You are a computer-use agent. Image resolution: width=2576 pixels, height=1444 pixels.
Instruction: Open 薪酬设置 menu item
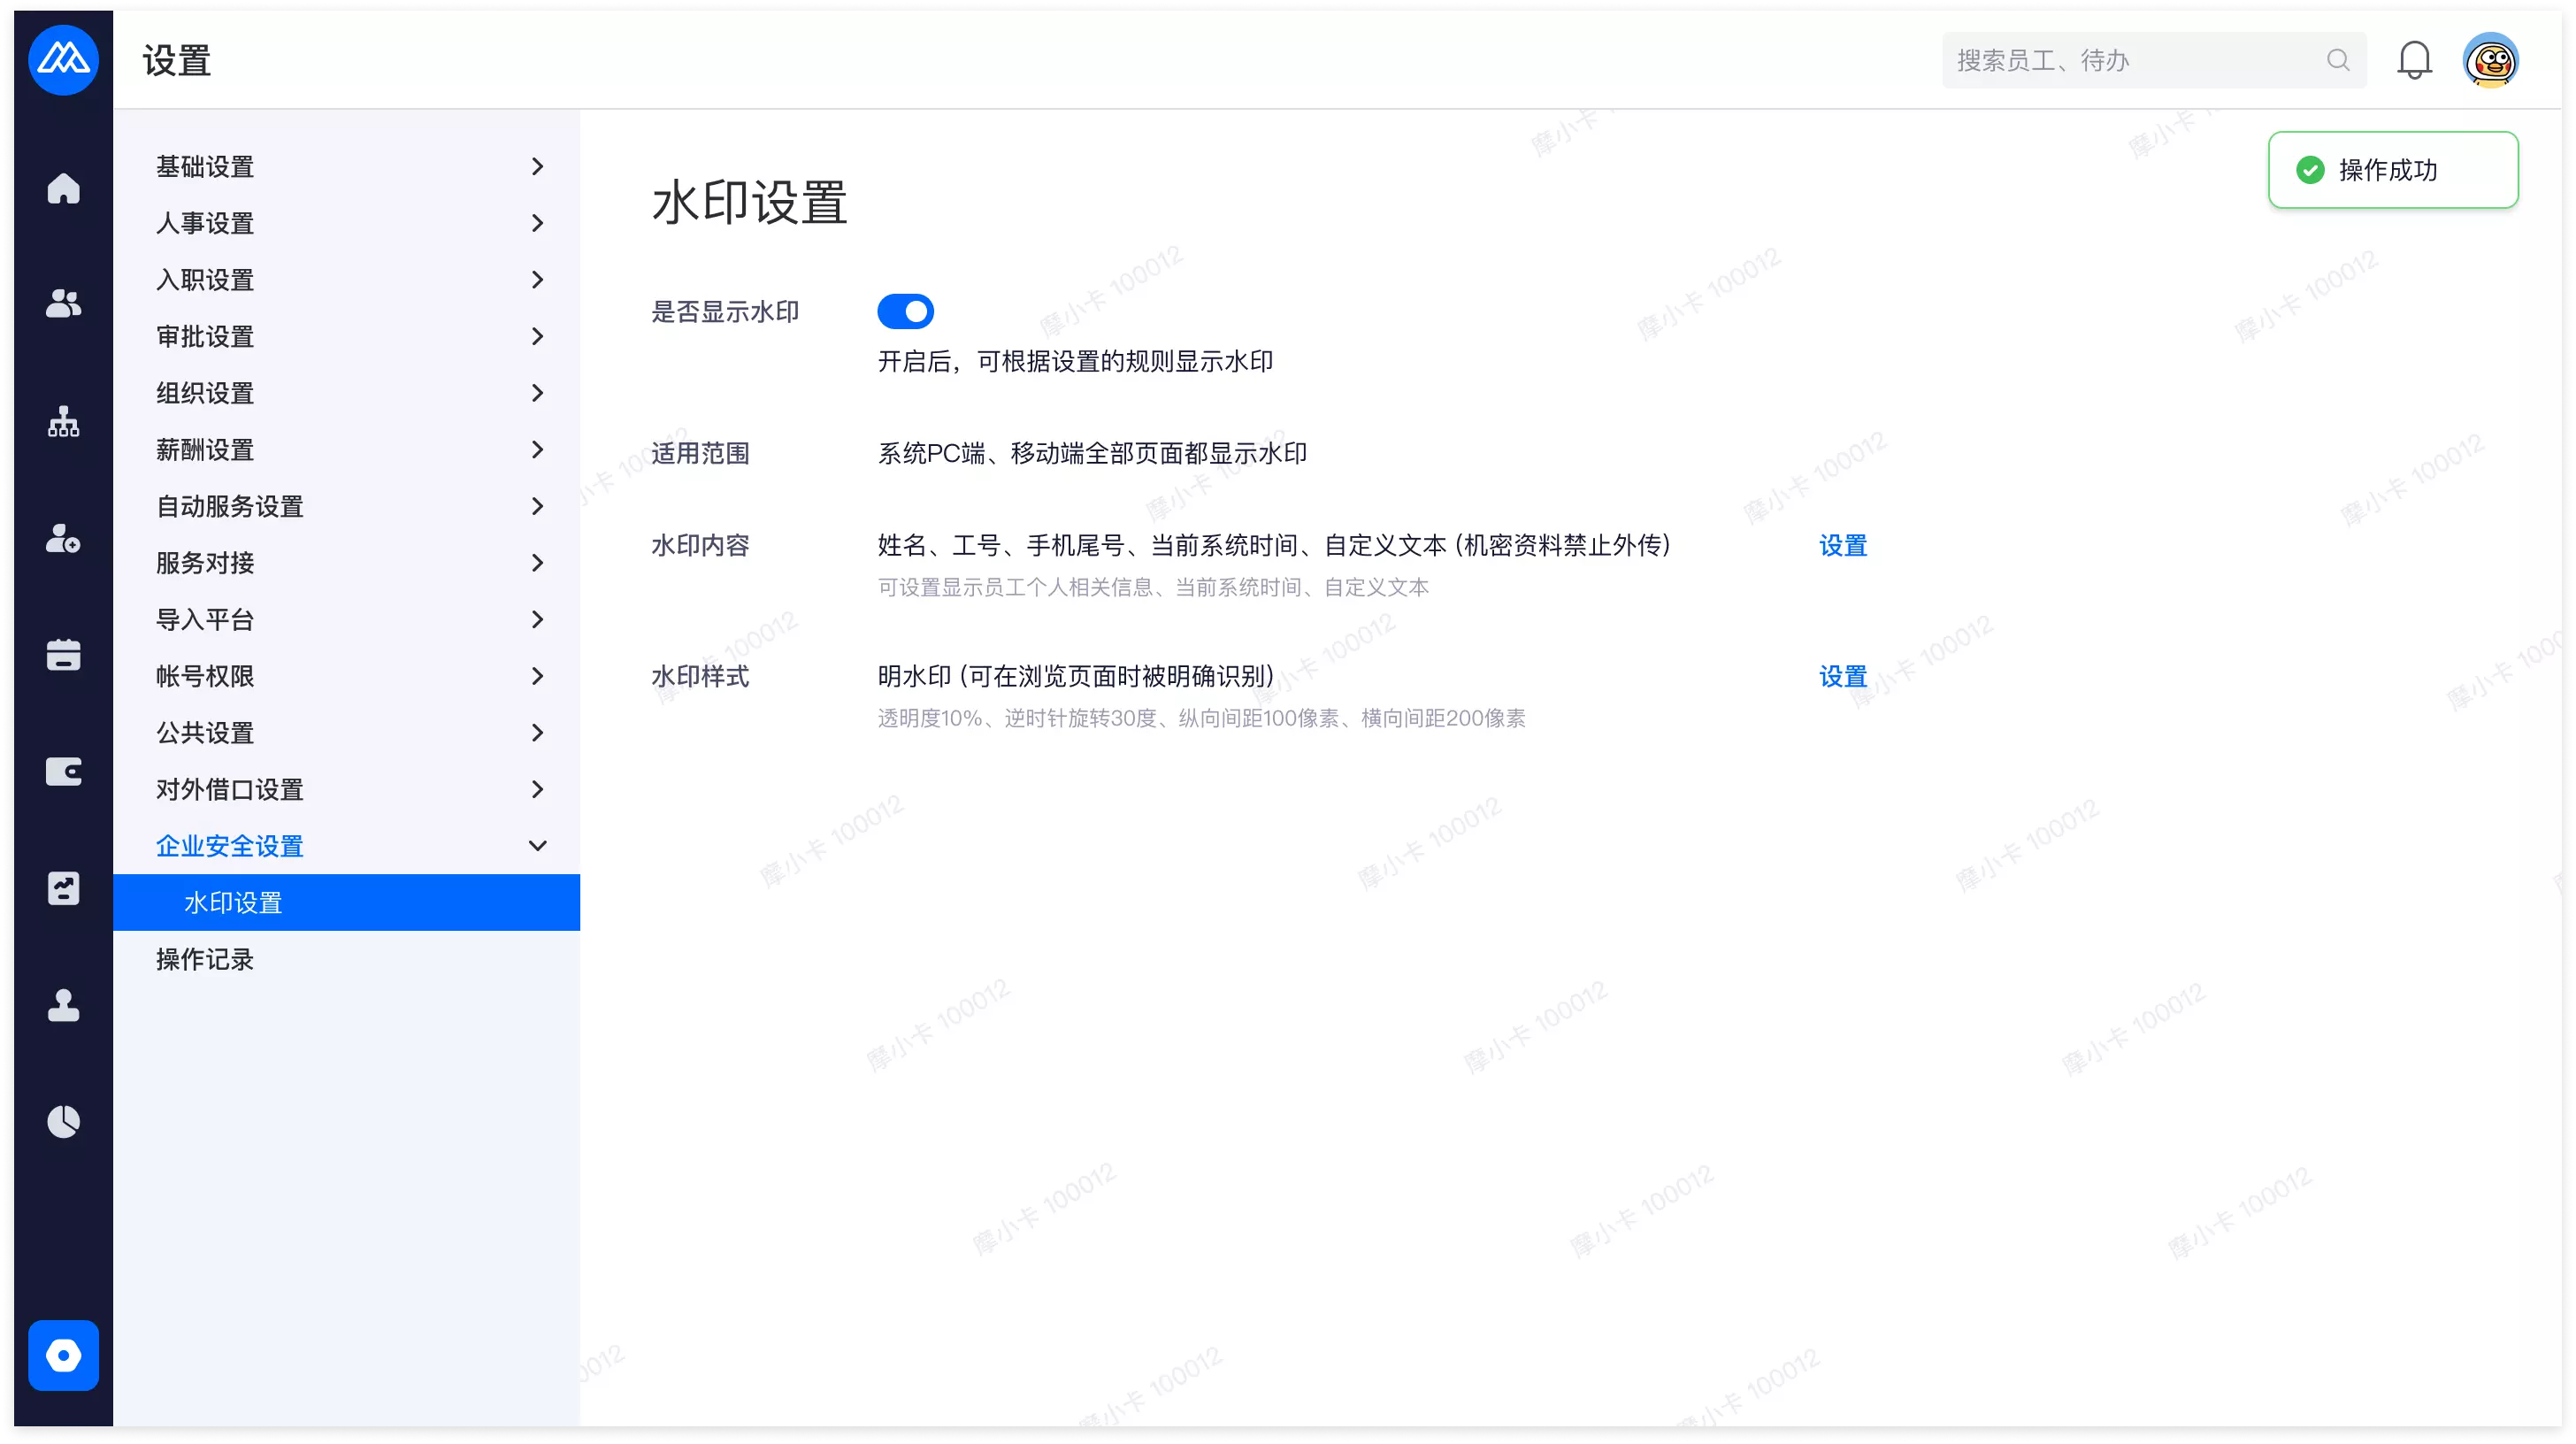pyautogui.click(x=346, y=449)
